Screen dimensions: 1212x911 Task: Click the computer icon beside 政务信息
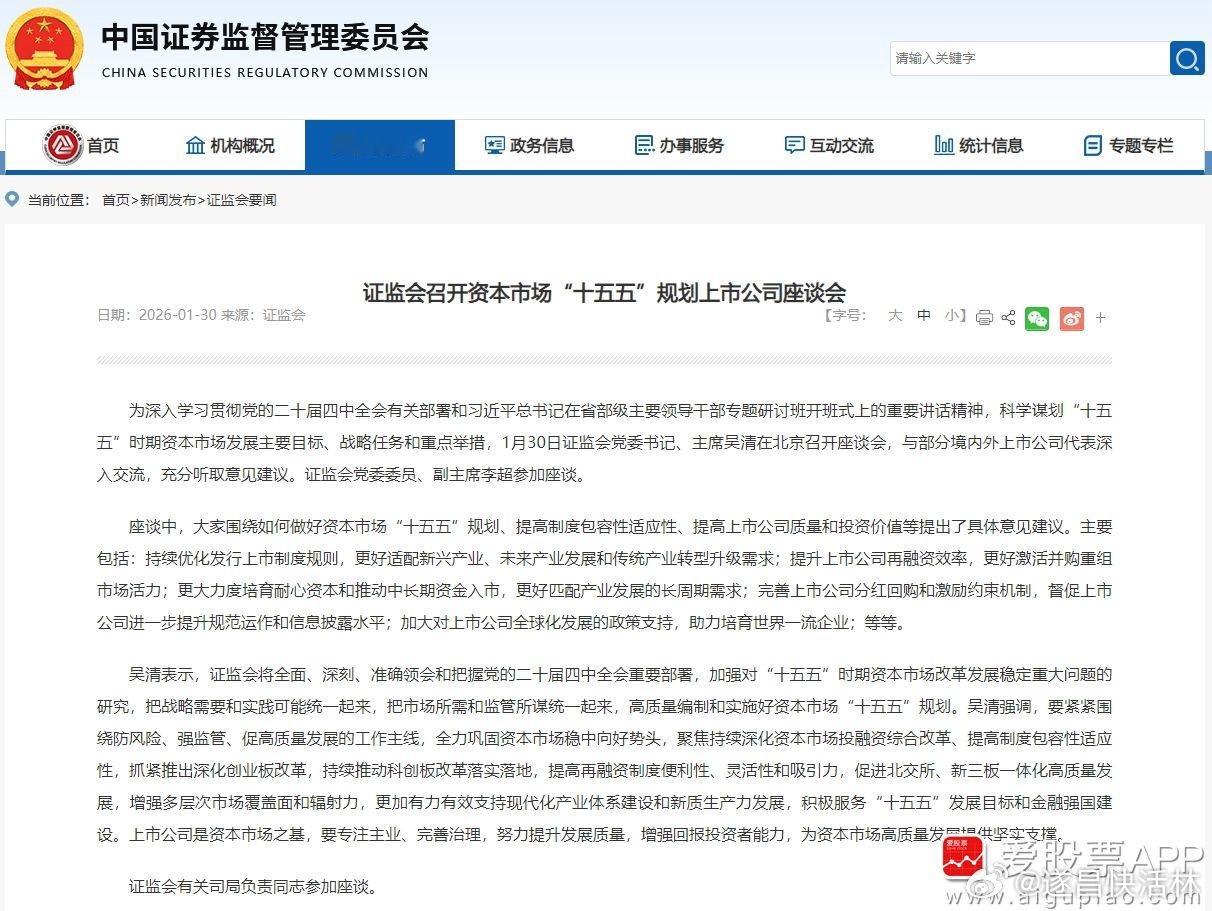[493, 145]
